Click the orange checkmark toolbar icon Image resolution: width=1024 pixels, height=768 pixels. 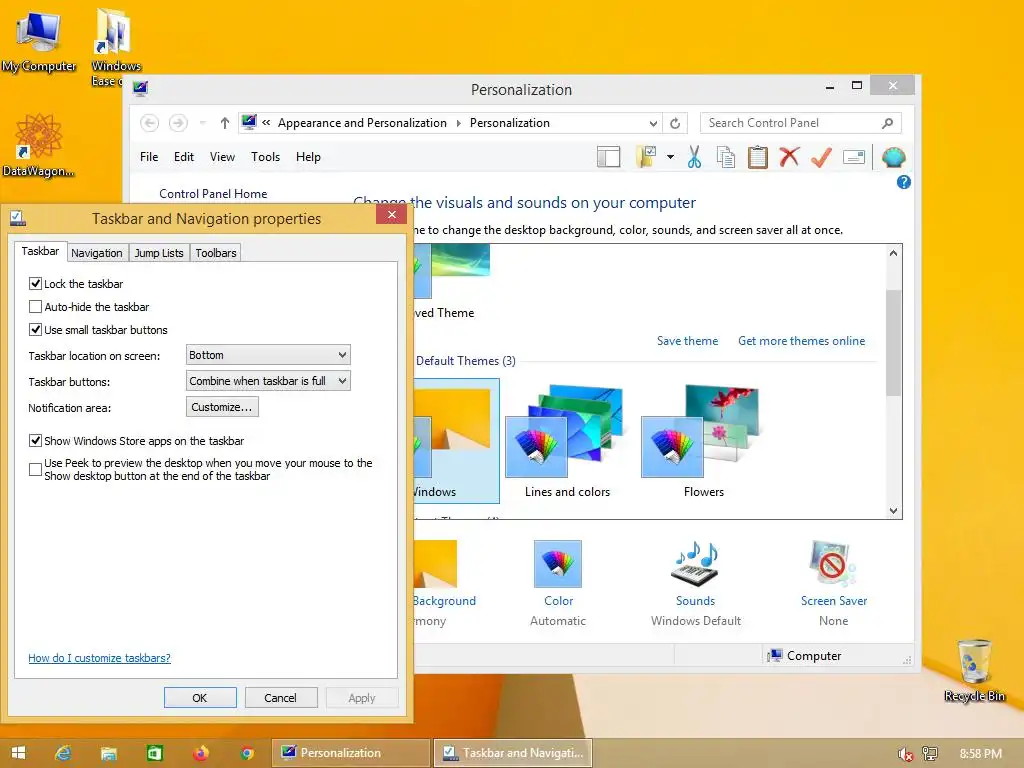pos(822,157)
